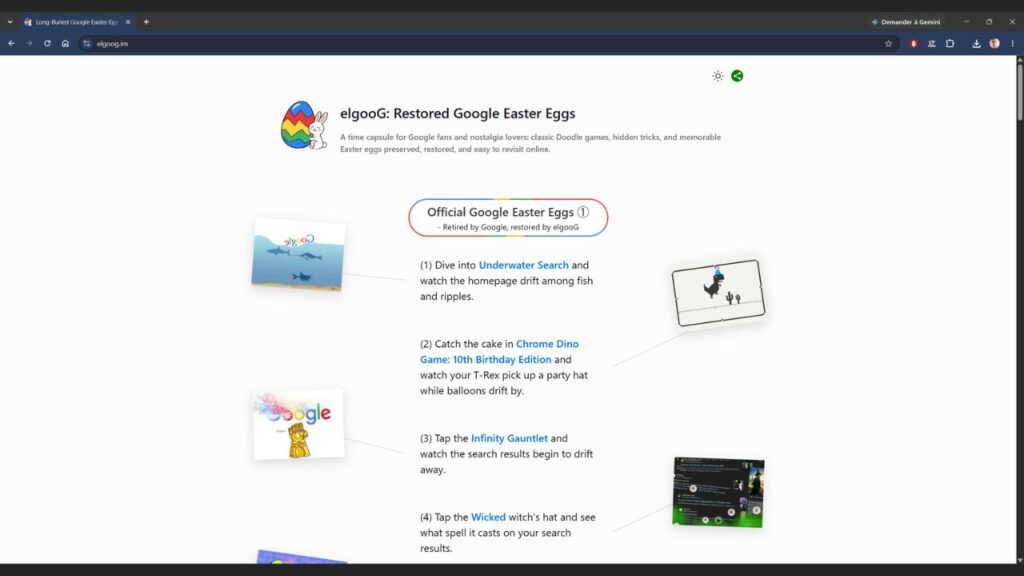Screen dimensions: 1024x576
Task: Click Demander à Gemini button
Action: 906,22
